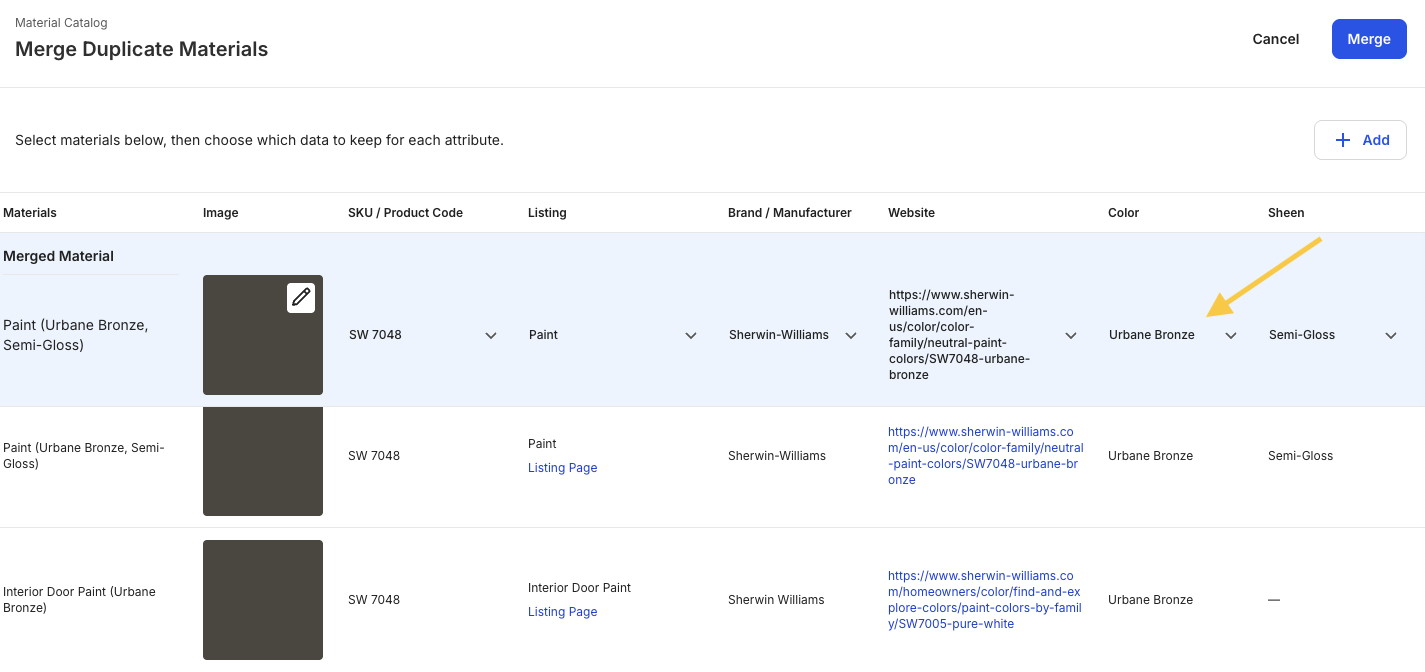Viewport: 1425px width, 672px height.
Task: Click the blue Merge button
Action: 1369,39
